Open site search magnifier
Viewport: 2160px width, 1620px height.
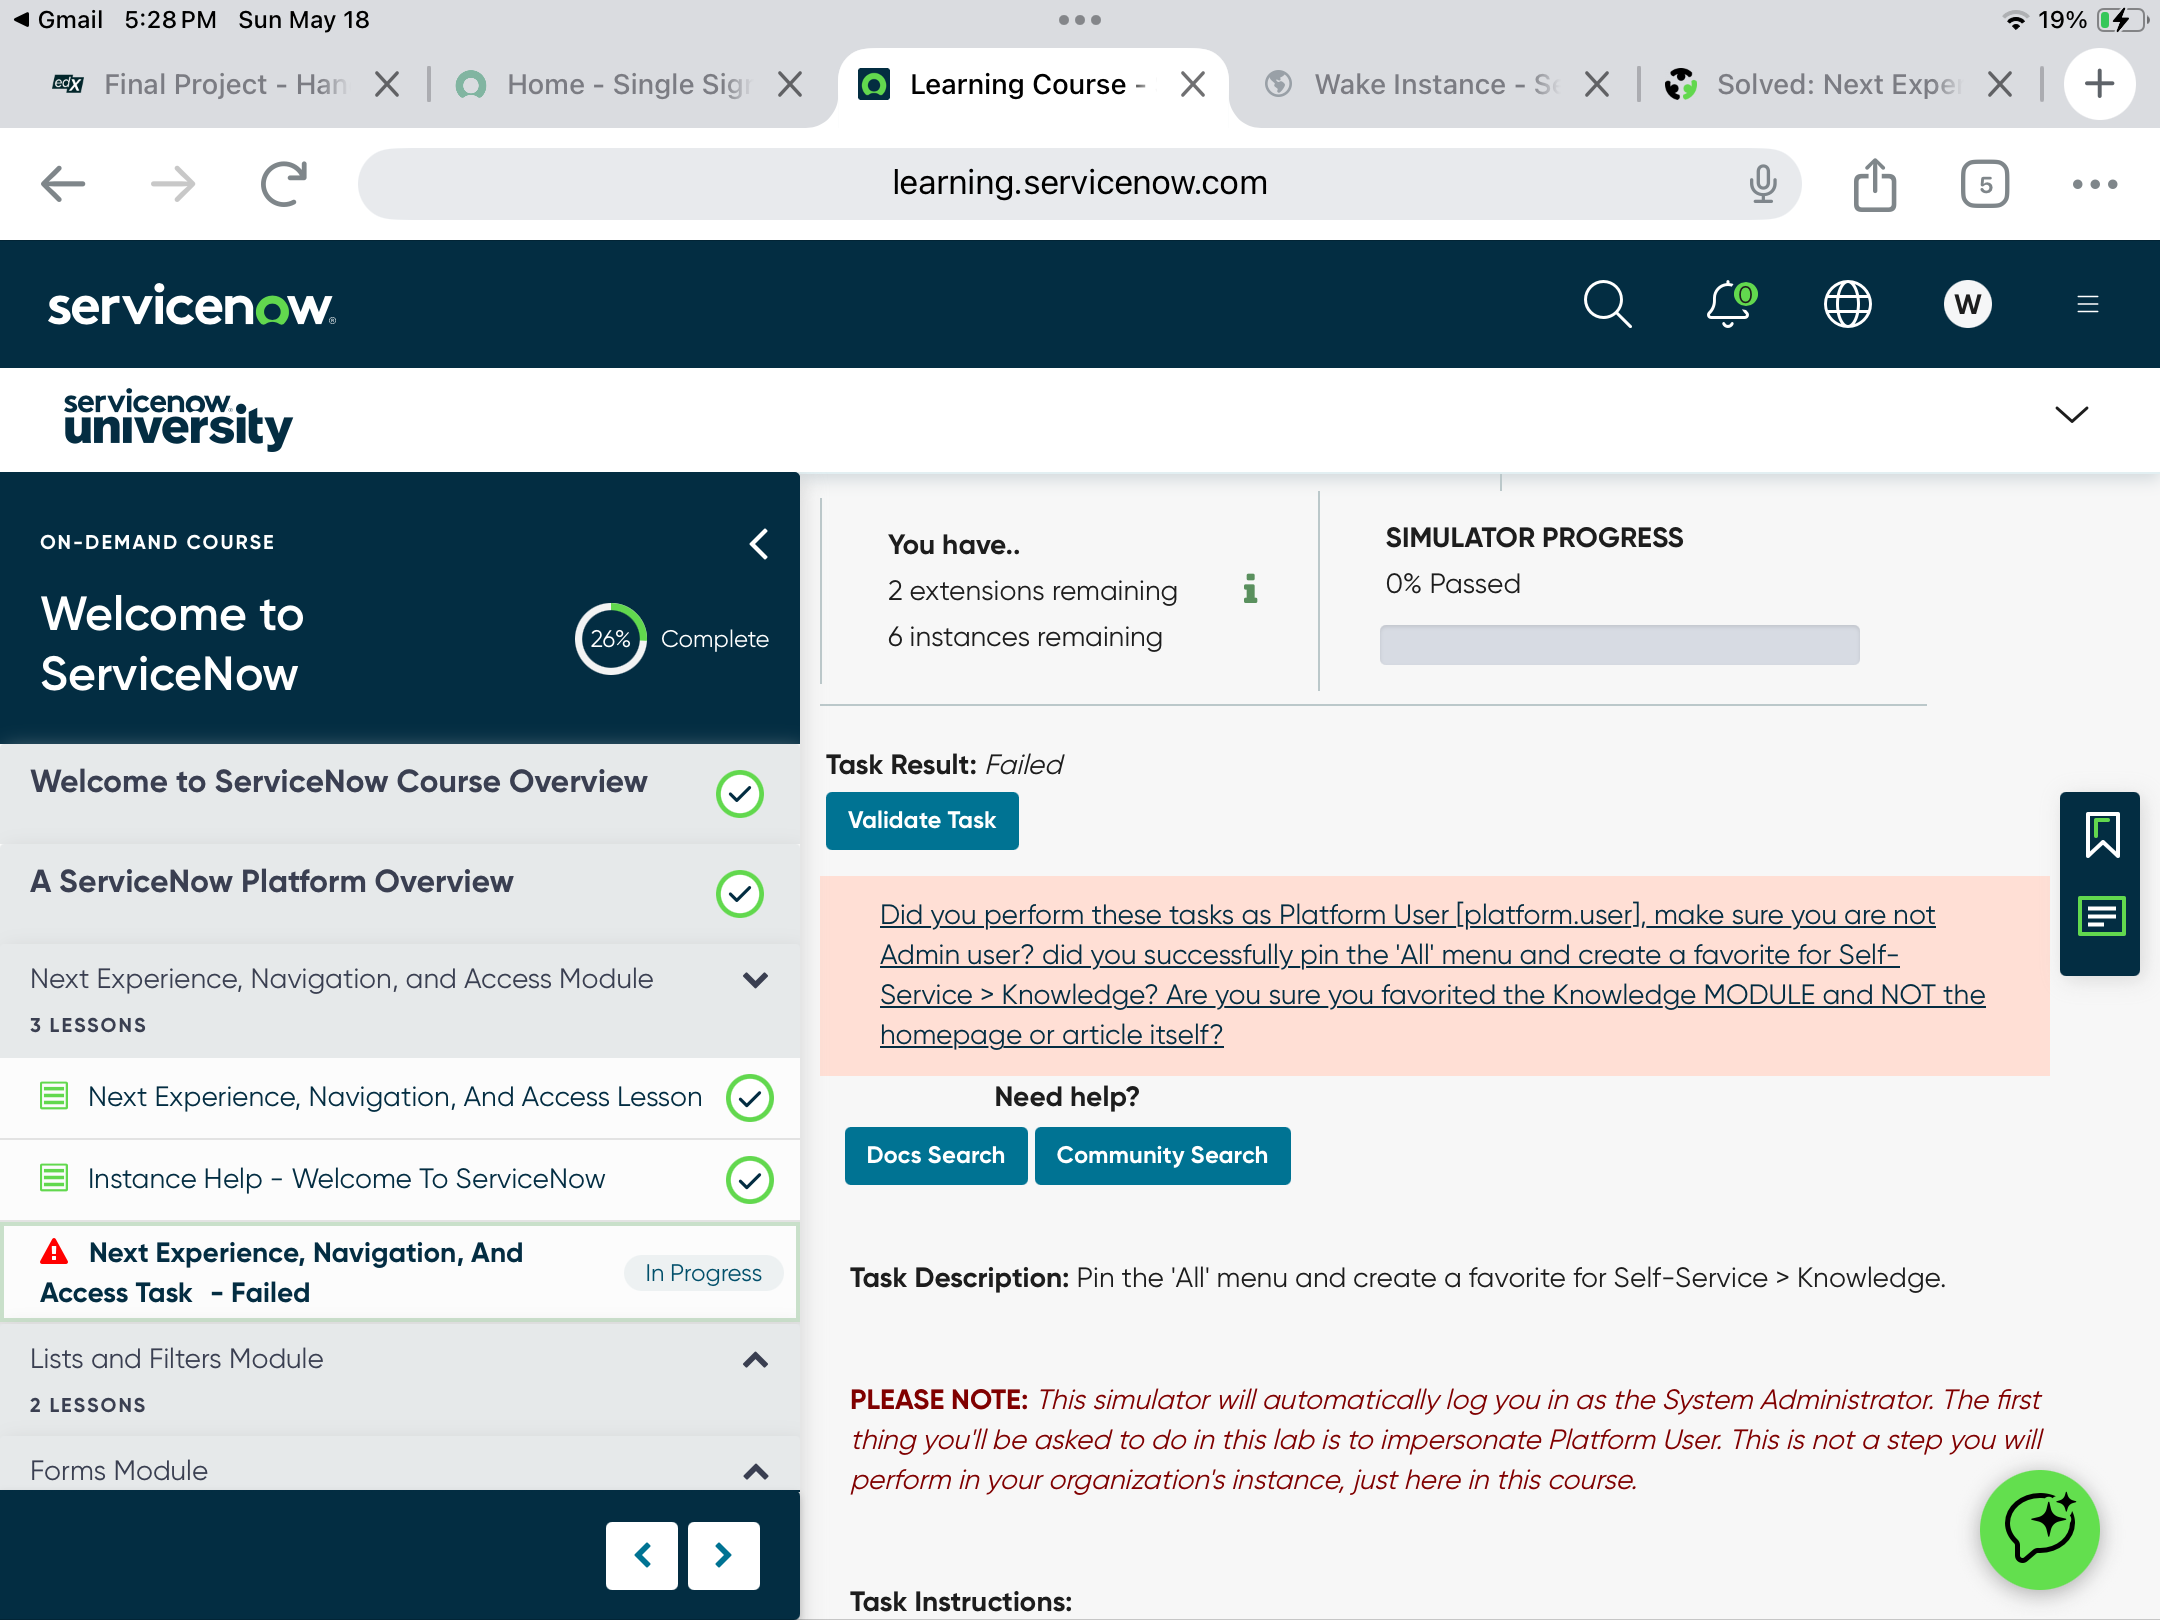(x=1607, y=304)
